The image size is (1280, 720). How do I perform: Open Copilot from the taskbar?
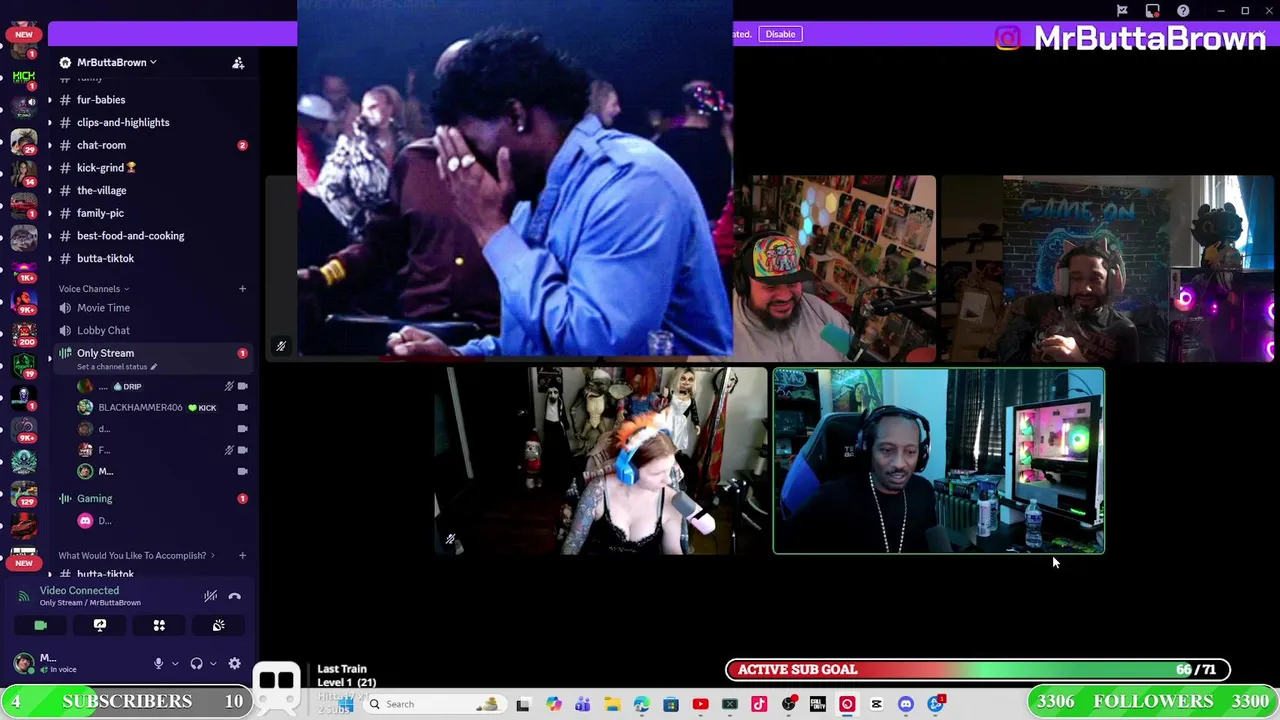(553, 704)
